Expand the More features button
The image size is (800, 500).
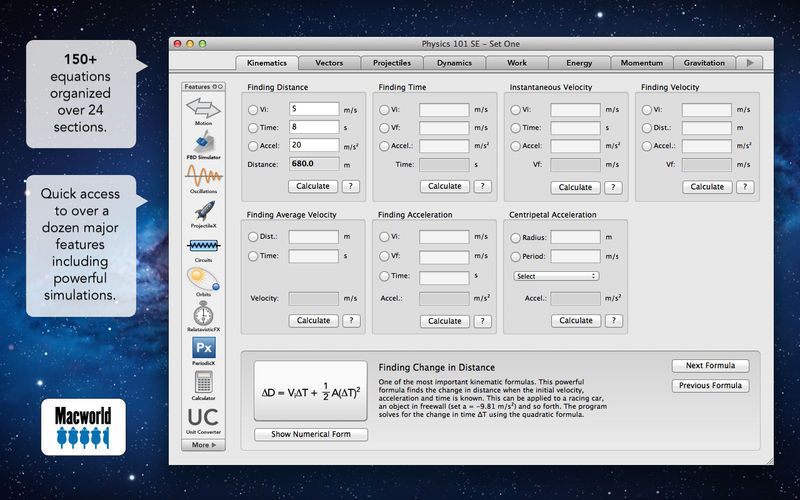pos(202,444)
